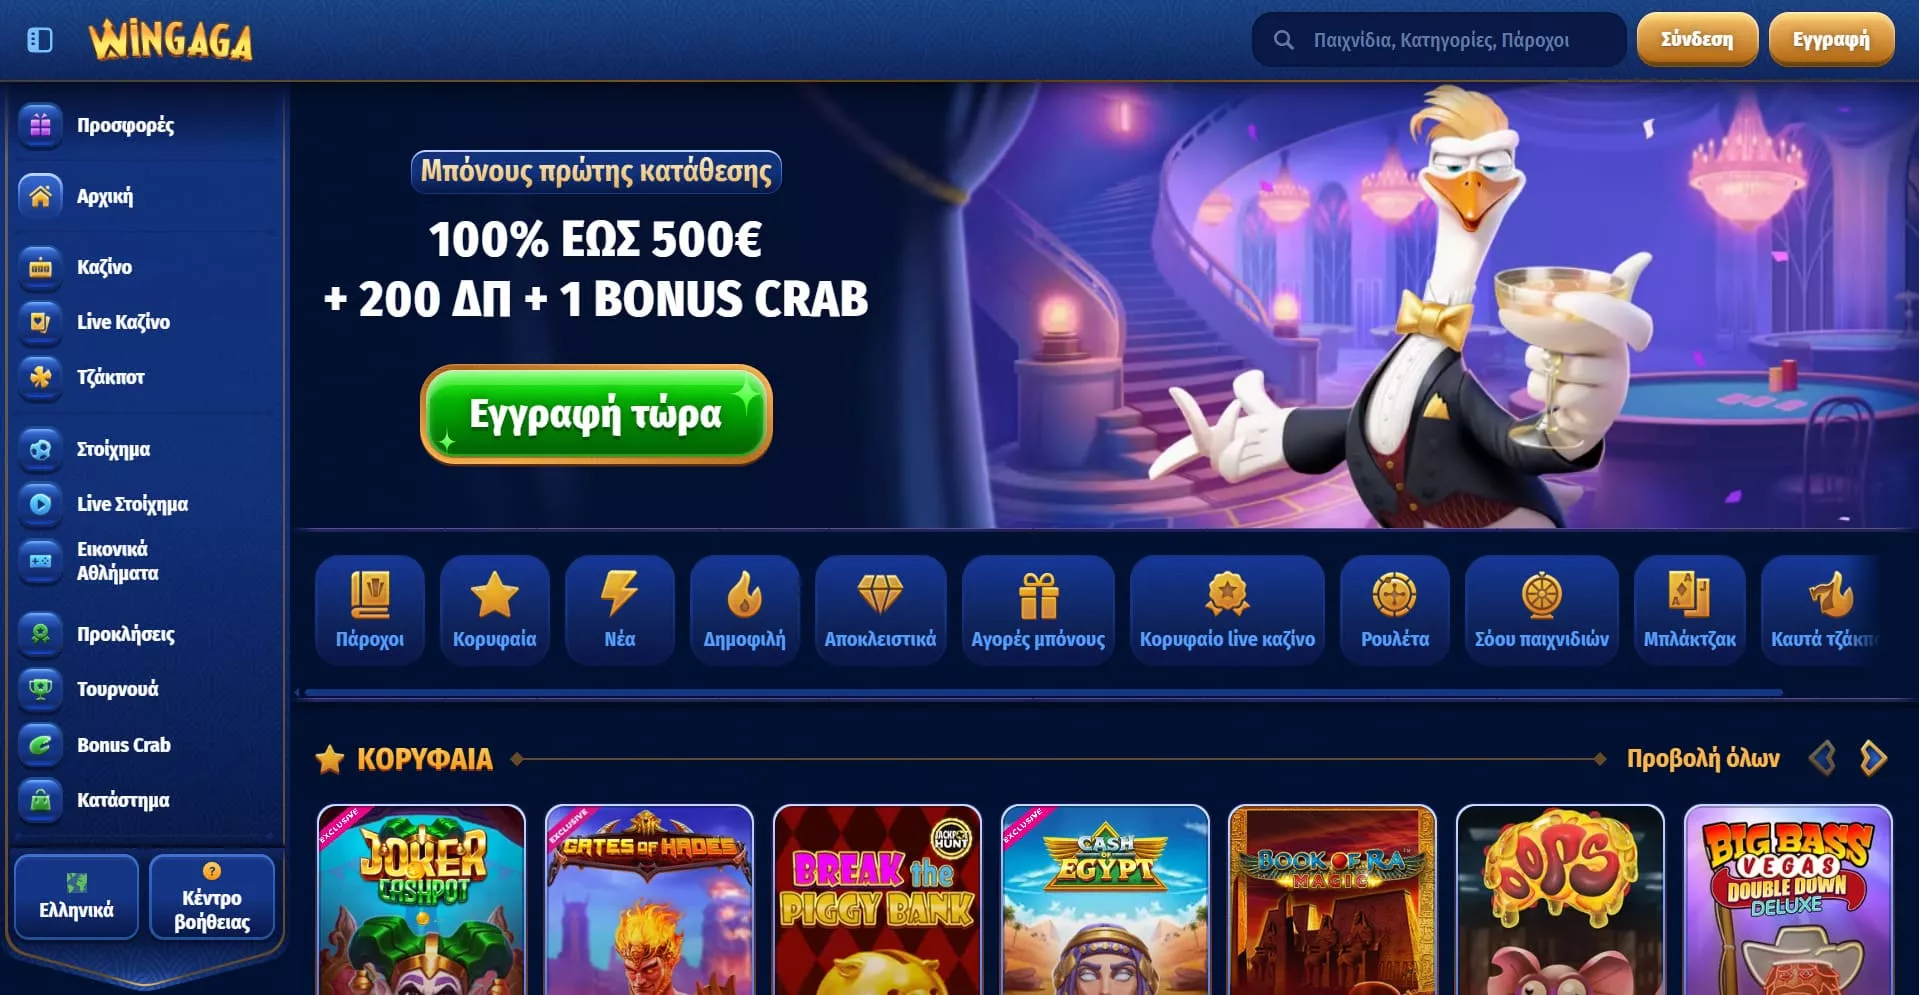Choose the Νέα lightning category
Image resolution: width=1919 pixels, height=995 pixels.
pos(619,610)
